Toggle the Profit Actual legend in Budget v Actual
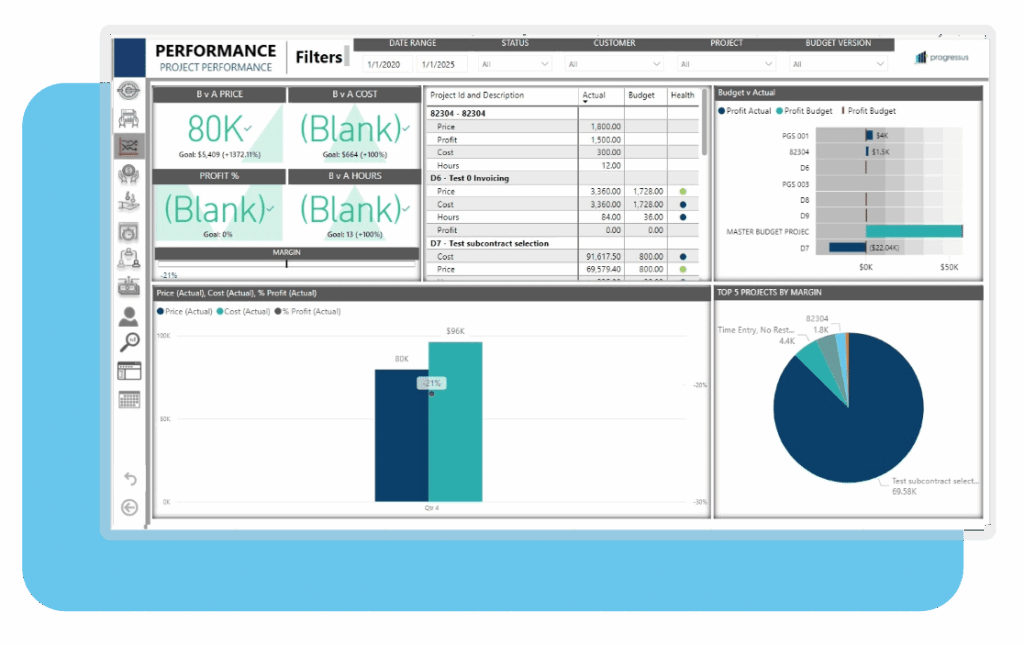The height and width of the screenshot is (645, 1024). point(745,111)
